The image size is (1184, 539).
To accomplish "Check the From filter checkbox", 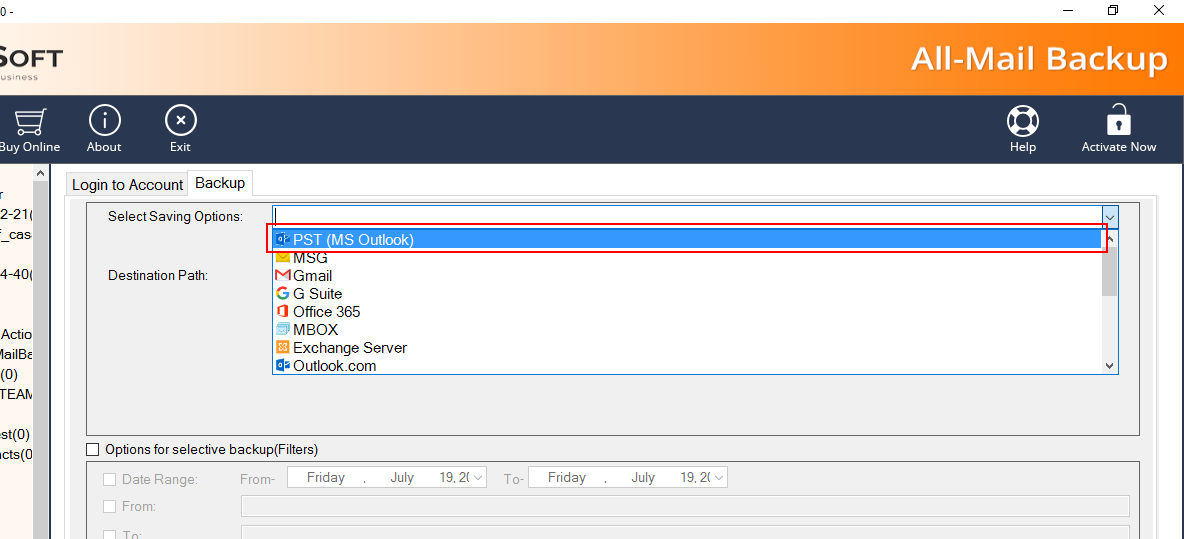I will (x=110, y=507).
